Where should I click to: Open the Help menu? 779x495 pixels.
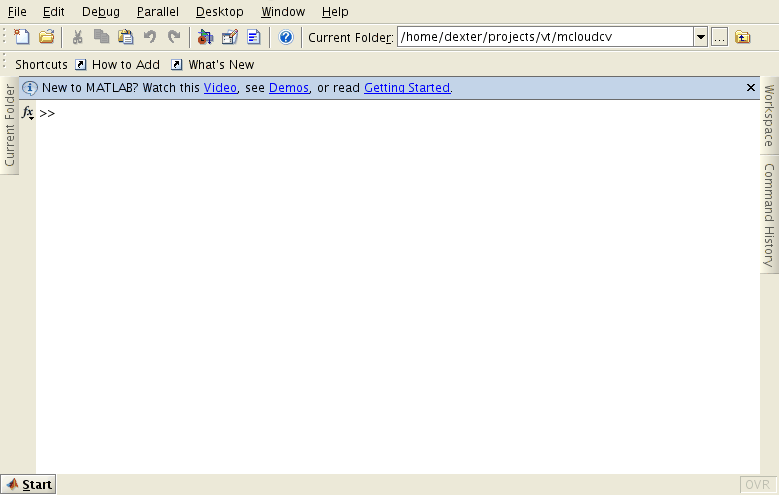pyautogui.click(x=335, y=11)
